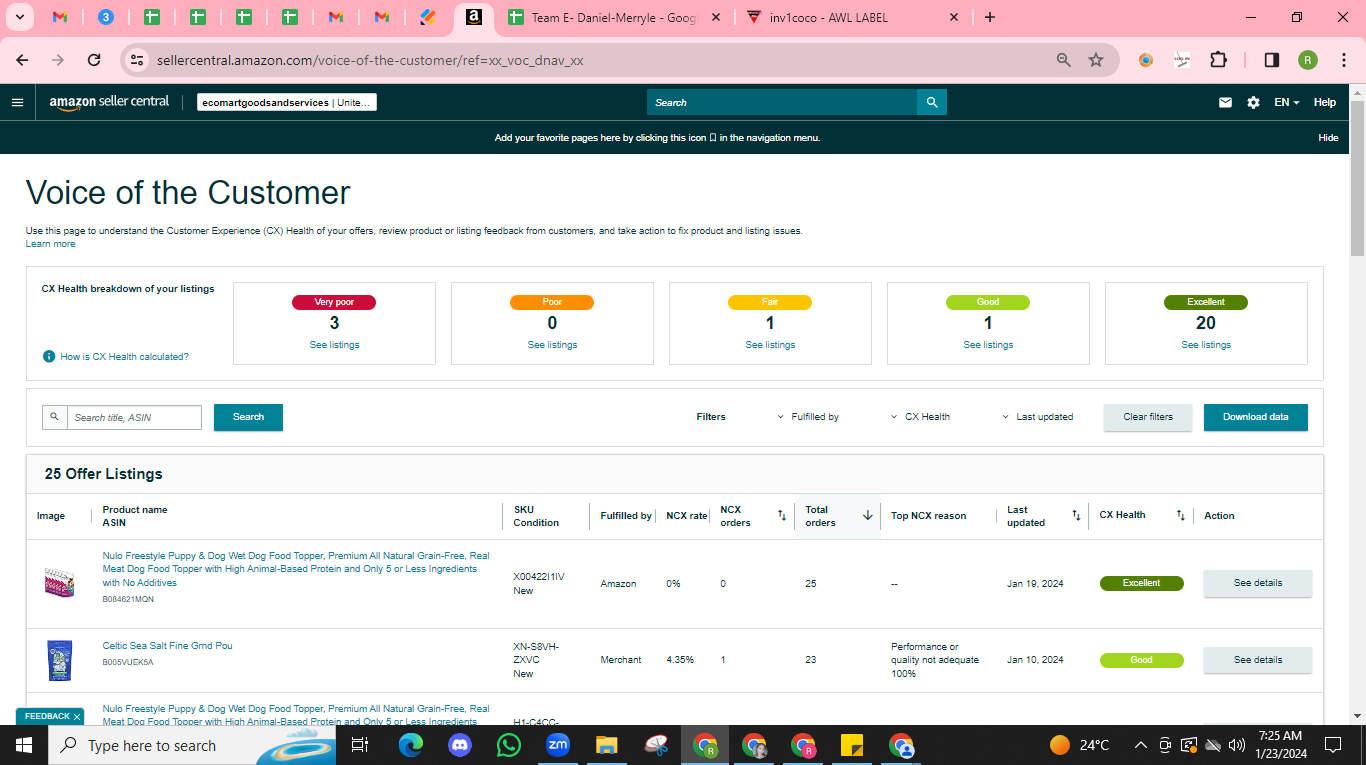The height and width of the screenshot is (765, 1366).
Task: Click the Search title, ASIN input field
Action: [x=134, y=417]
